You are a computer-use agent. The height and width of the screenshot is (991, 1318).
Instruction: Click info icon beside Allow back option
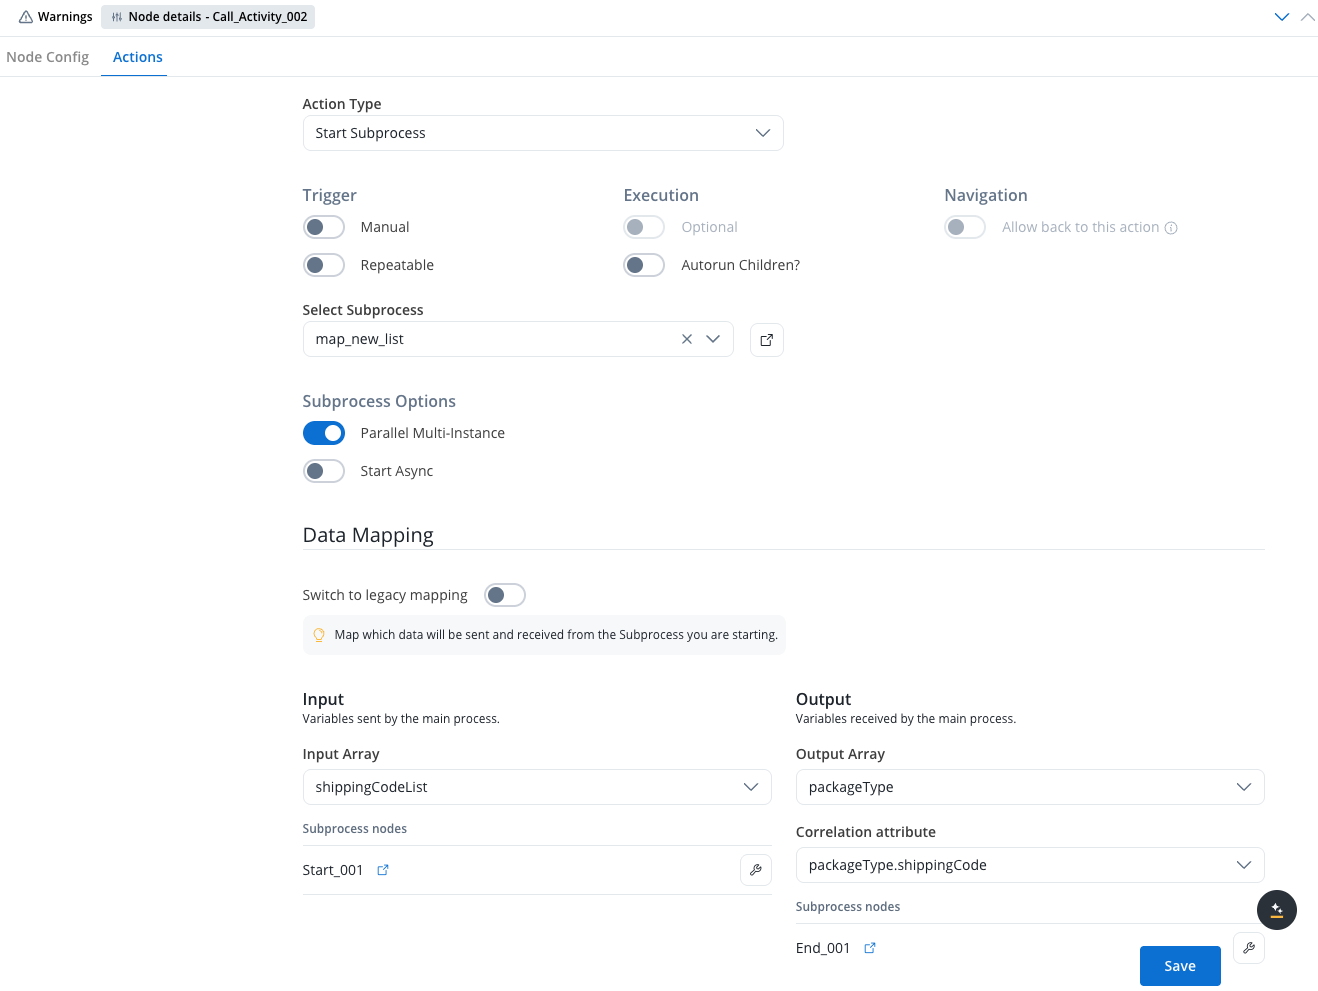1171,228
